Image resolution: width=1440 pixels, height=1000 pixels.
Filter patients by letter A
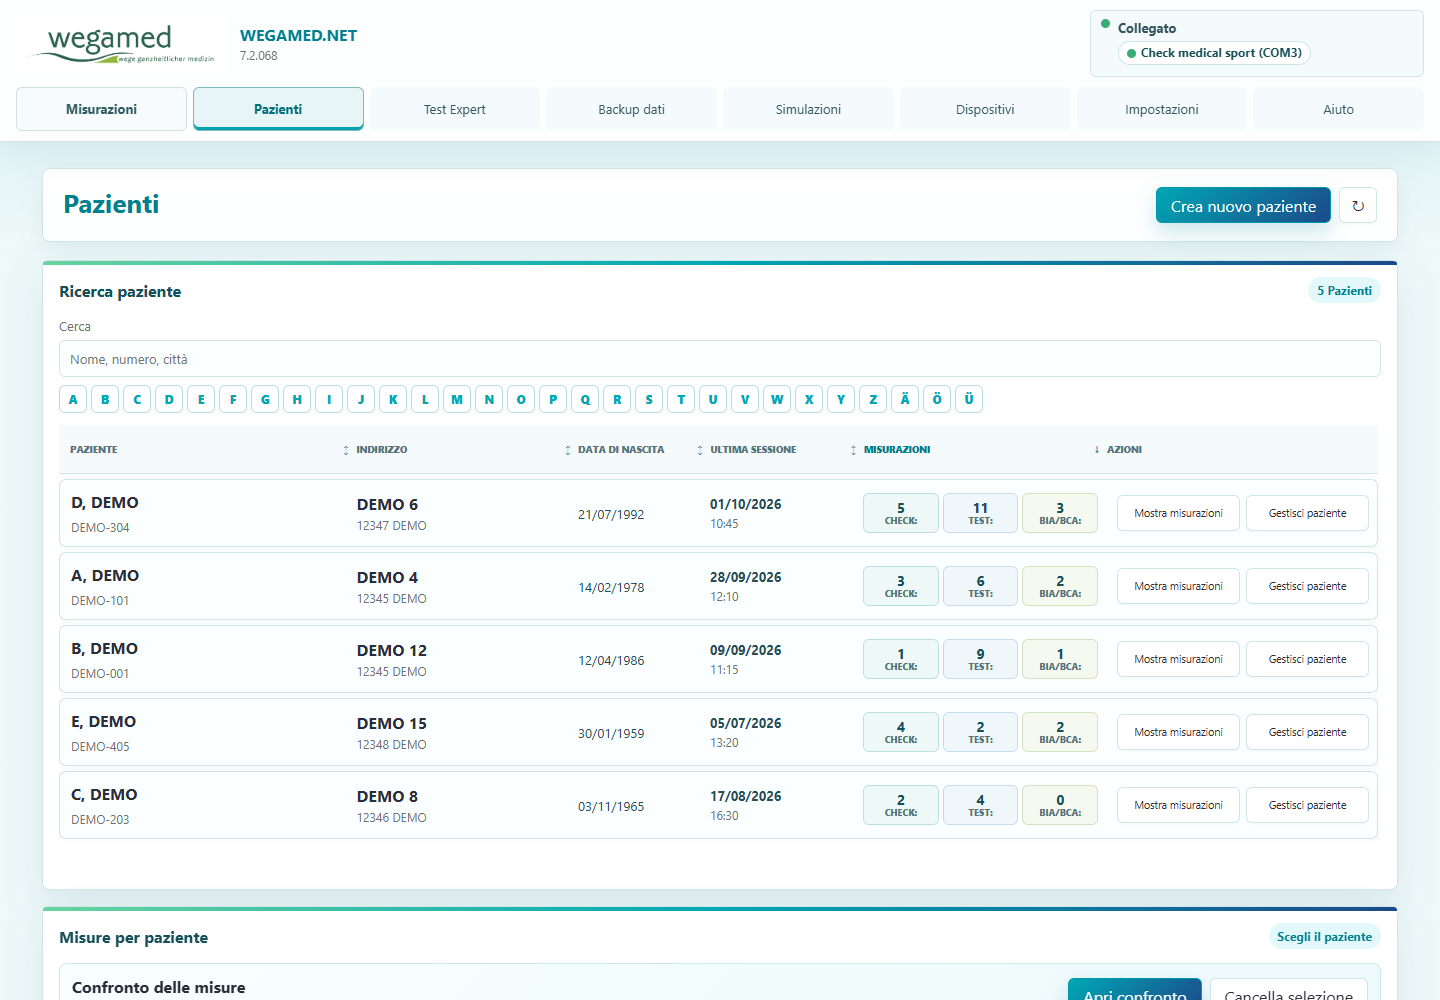pyautogui.click(x=73, y=399)
